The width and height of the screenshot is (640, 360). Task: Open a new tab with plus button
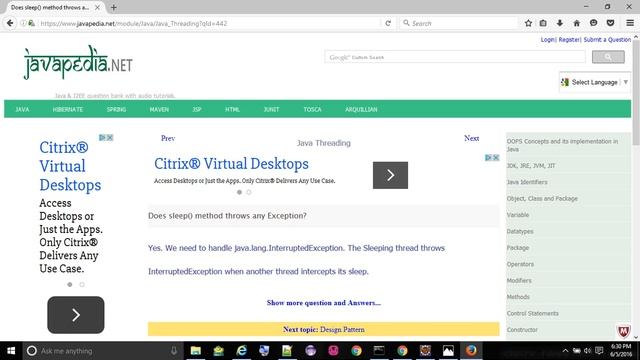pos(114,7)
